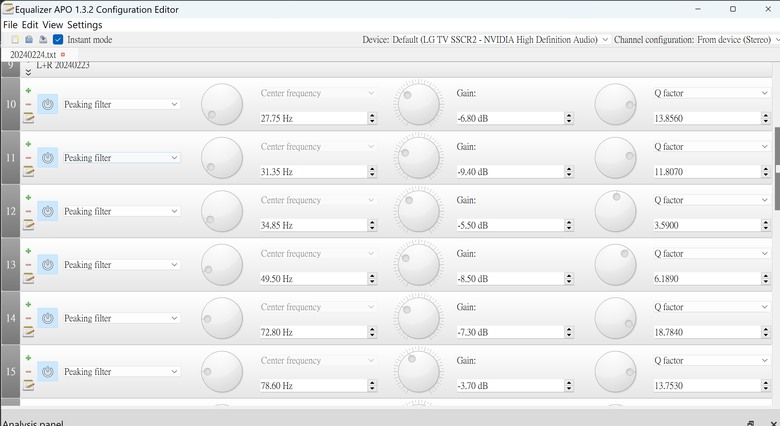This screenshot has height=426, width=780.
Task: Remove filter row 12 with minus icon
Action: point(28,211)
